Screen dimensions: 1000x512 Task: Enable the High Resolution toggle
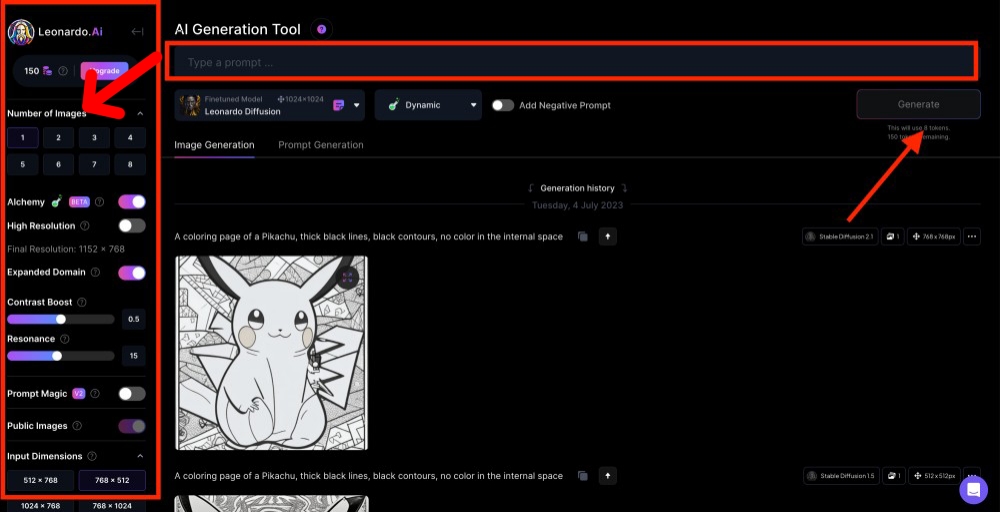[x=132, y=226]
